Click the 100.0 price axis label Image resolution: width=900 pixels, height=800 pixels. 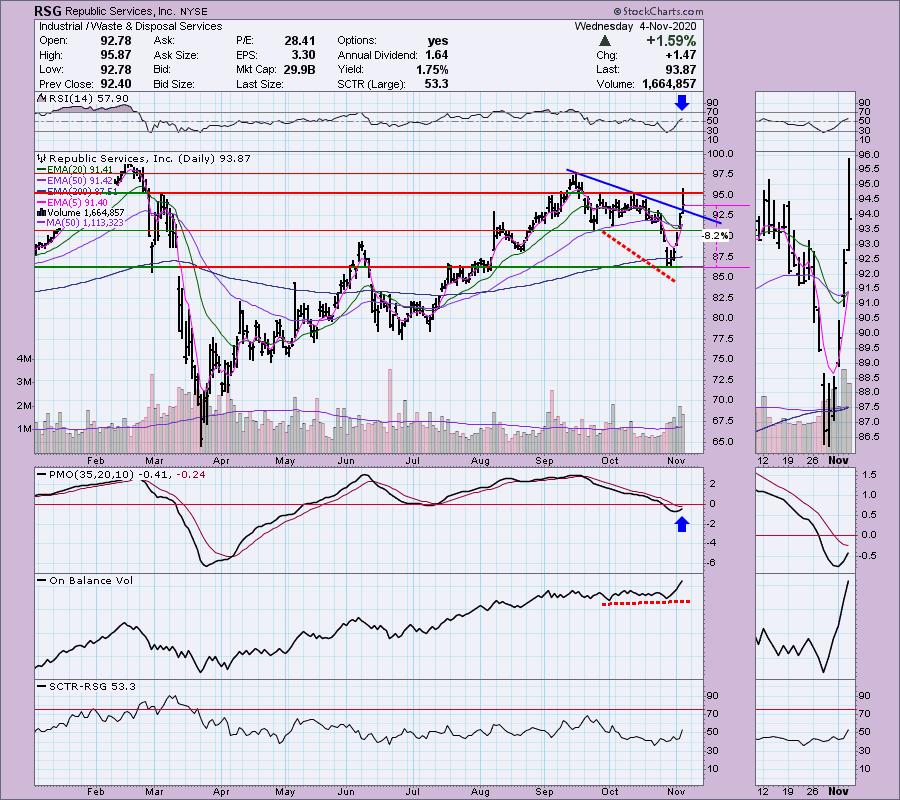[x=720, y=154]
